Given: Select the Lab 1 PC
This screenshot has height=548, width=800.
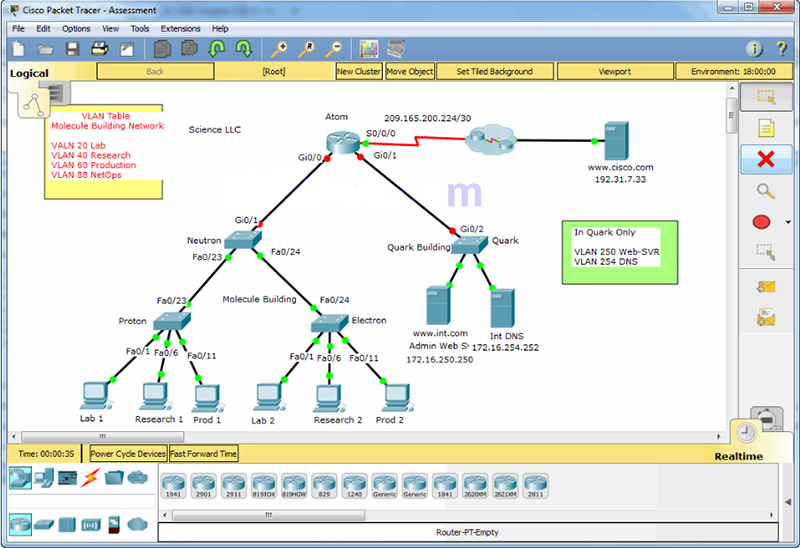Looking at the screenshot, I should 95,396.
